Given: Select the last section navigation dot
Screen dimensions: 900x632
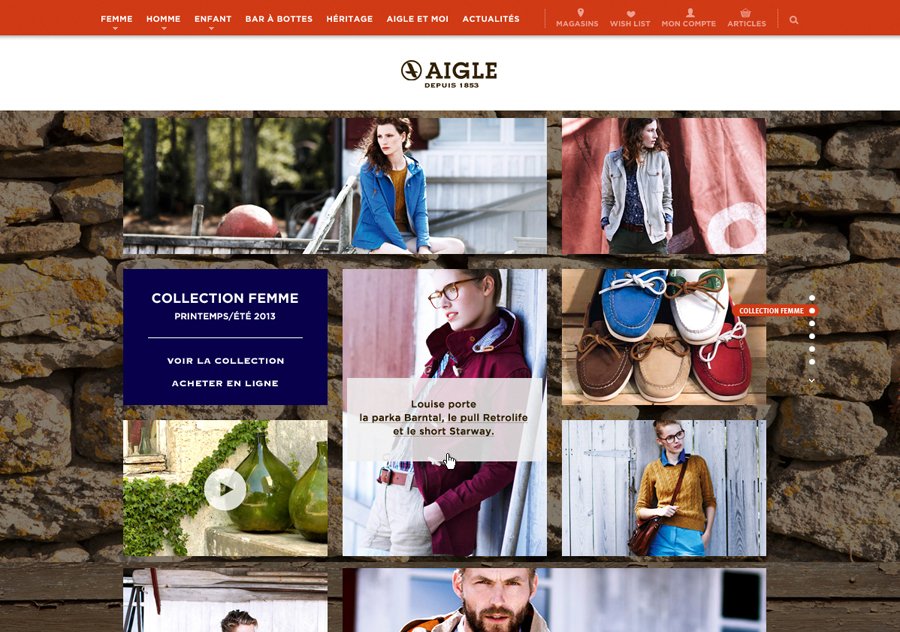Looking at the screenshot, I should tap(812, 362).
